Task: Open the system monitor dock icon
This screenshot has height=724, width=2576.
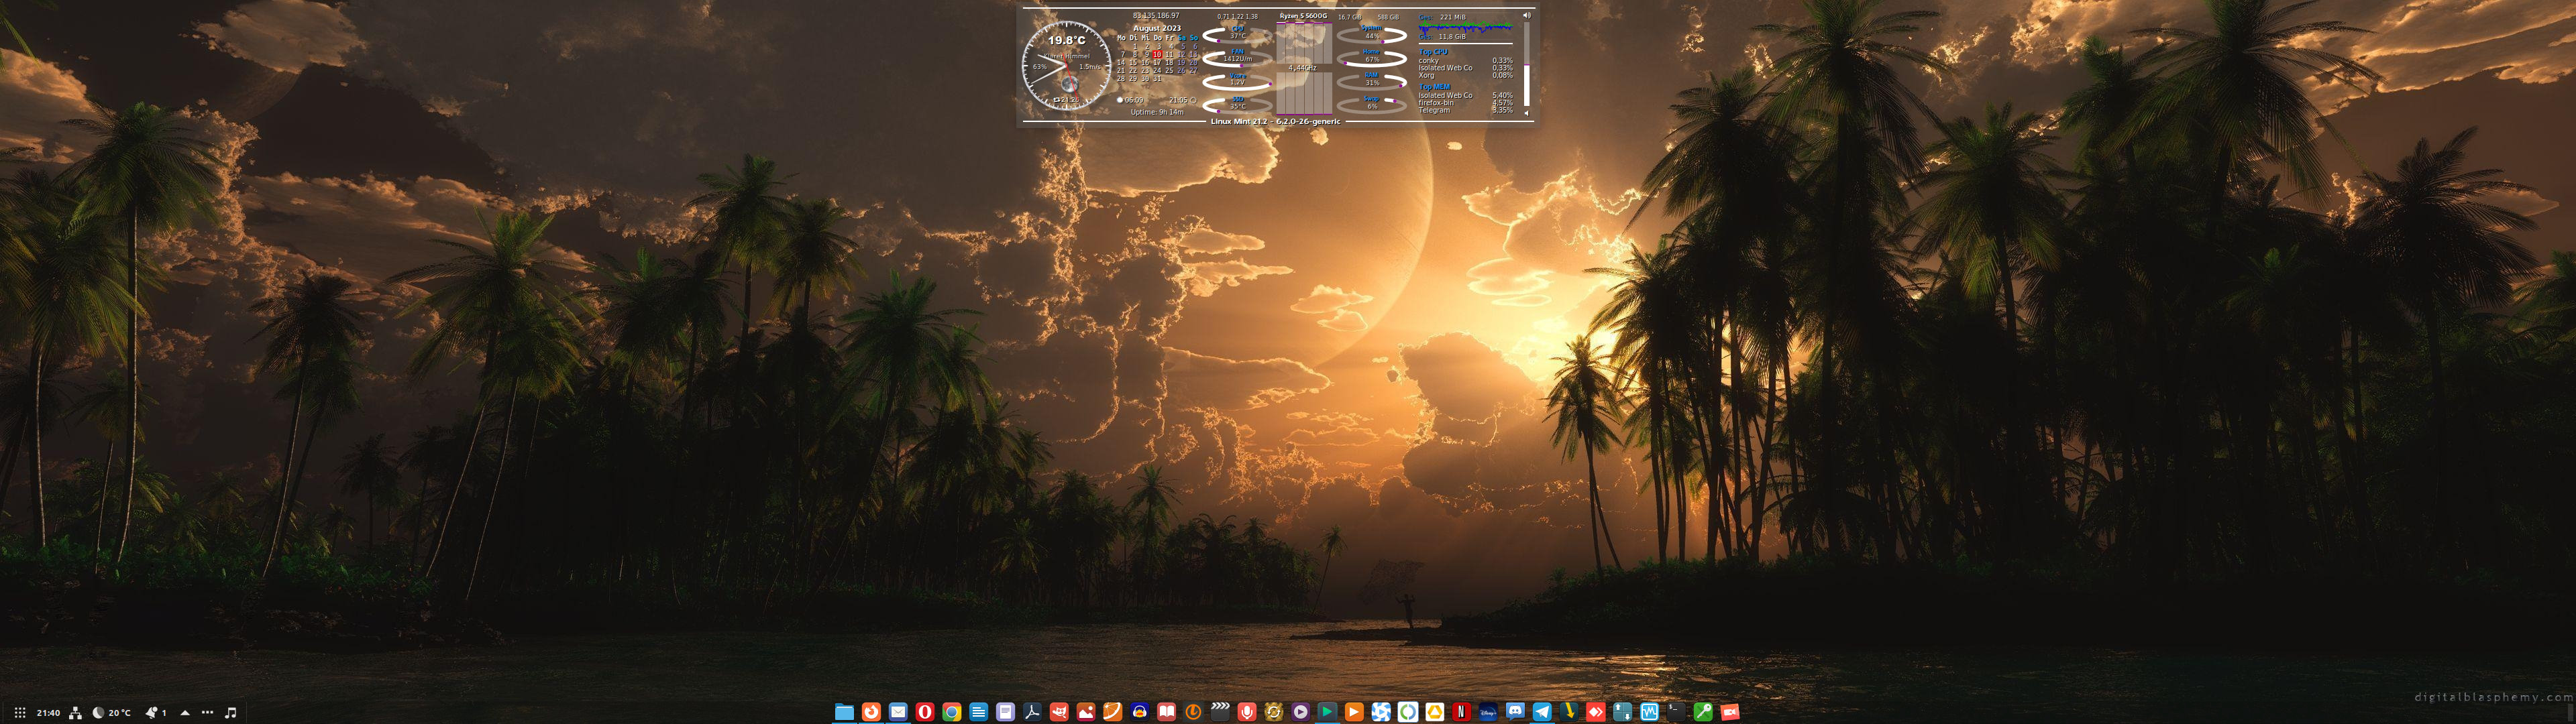Action: coord(1650,712)
